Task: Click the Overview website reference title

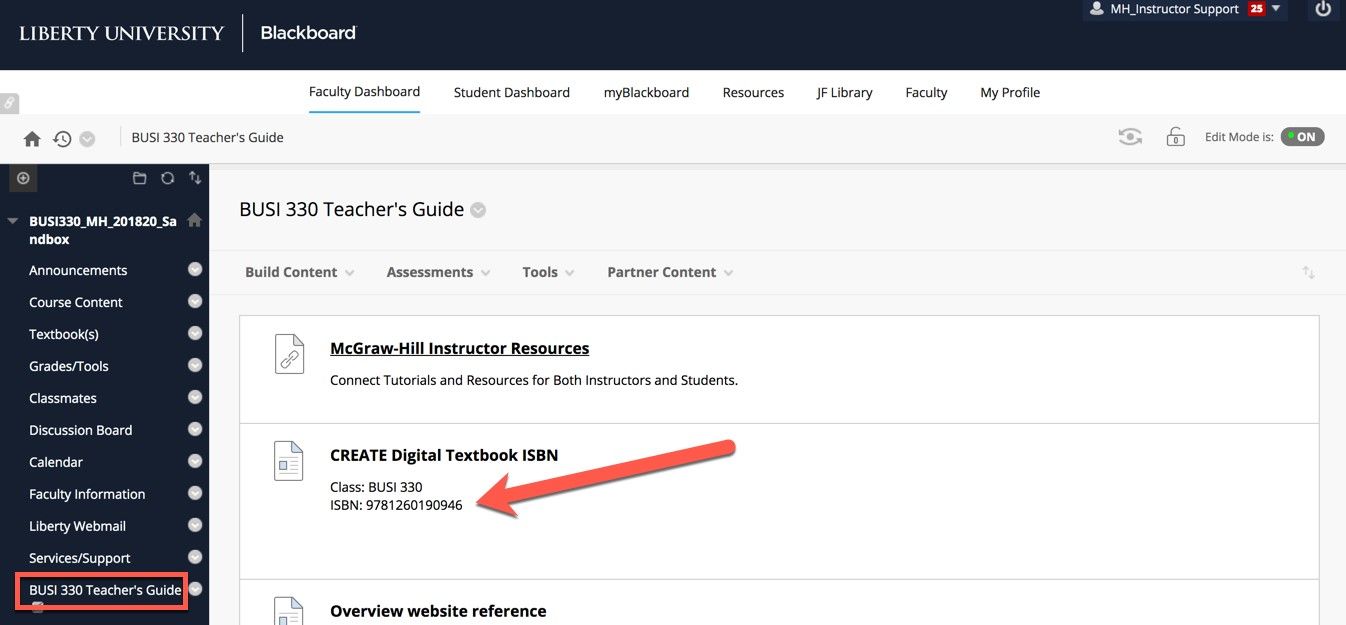Action: [x=438, y=611]
